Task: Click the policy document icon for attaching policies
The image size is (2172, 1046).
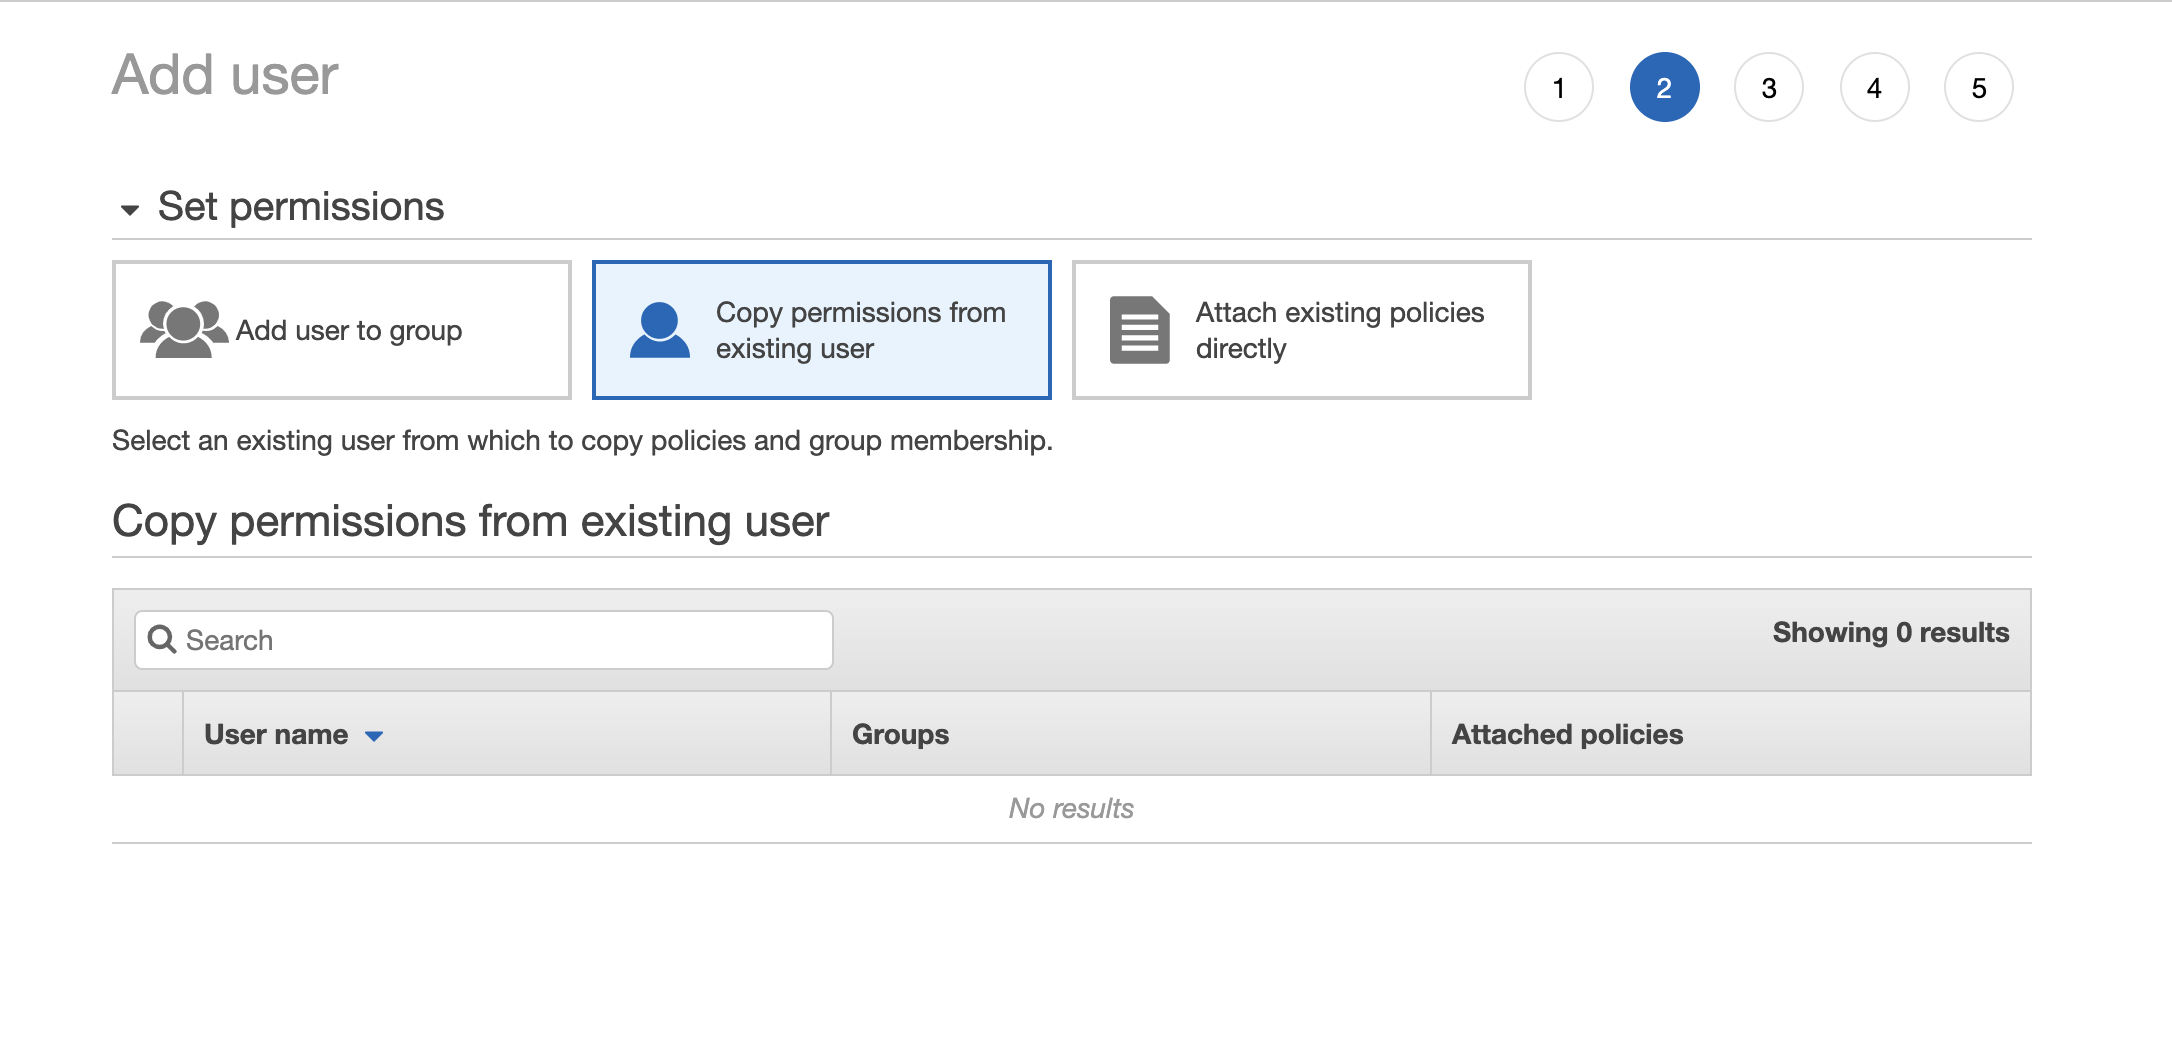Action: tap(1139, 330)
